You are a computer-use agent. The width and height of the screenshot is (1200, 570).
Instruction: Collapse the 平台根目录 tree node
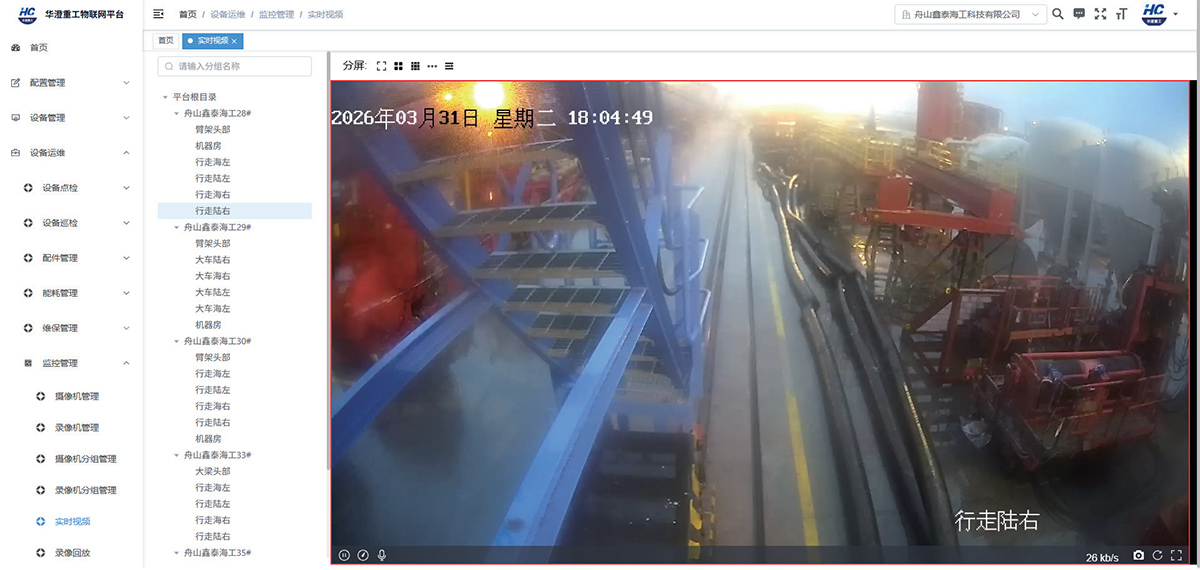coord(165,97)
